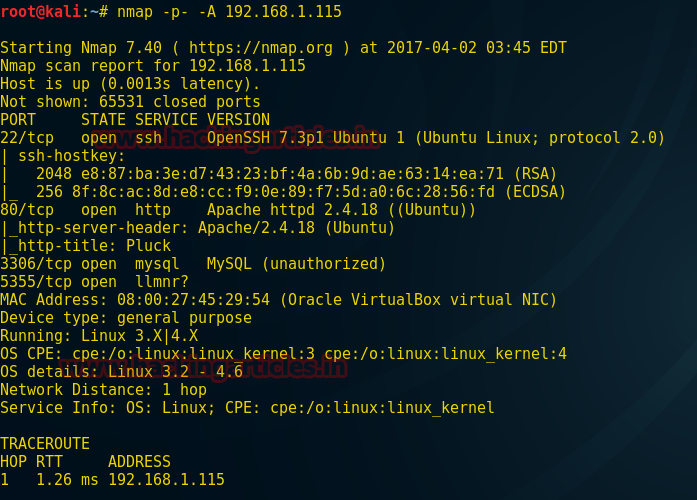
Task: Click the TRACEROUTE heading
Action: tap(44, 444)
